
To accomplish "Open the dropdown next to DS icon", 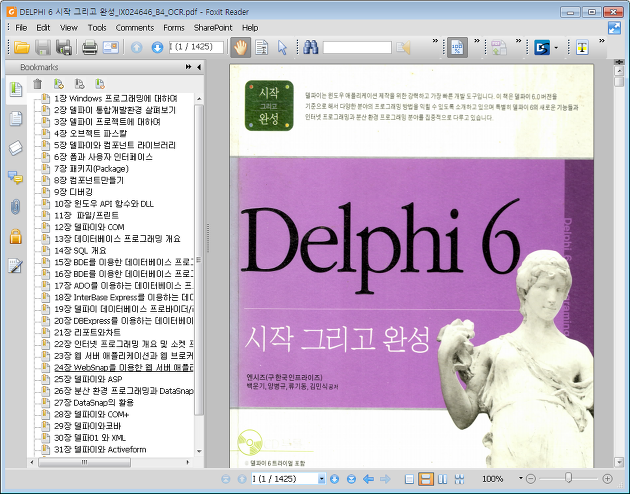I will tap(556, 48).
